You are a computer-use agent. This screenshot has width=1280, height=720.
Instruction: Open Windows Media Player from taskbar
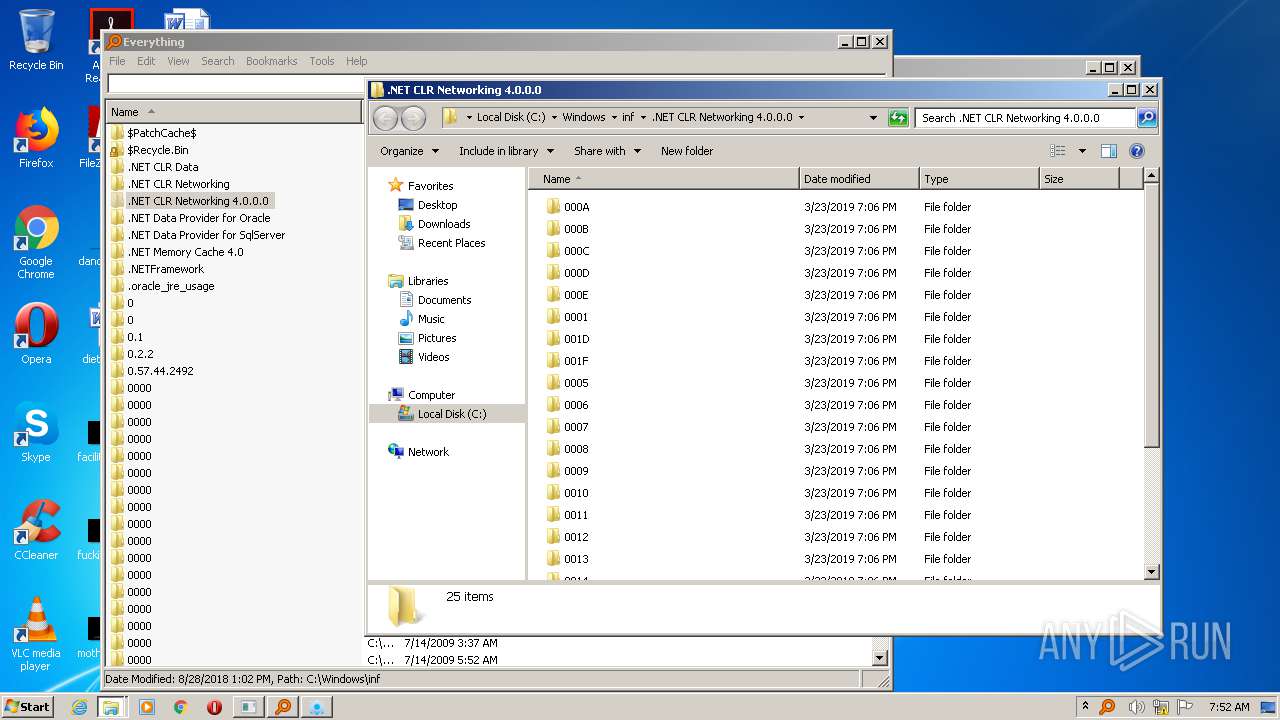147,707
